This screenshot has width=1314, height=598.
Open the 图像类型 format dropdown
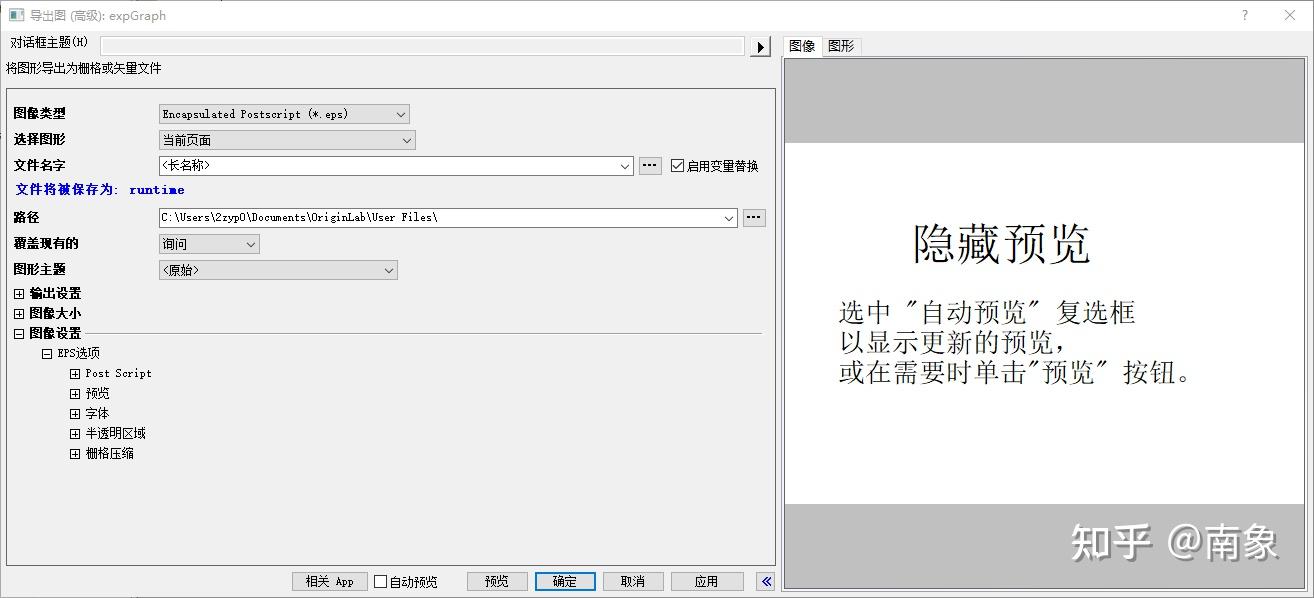[398, 113]
